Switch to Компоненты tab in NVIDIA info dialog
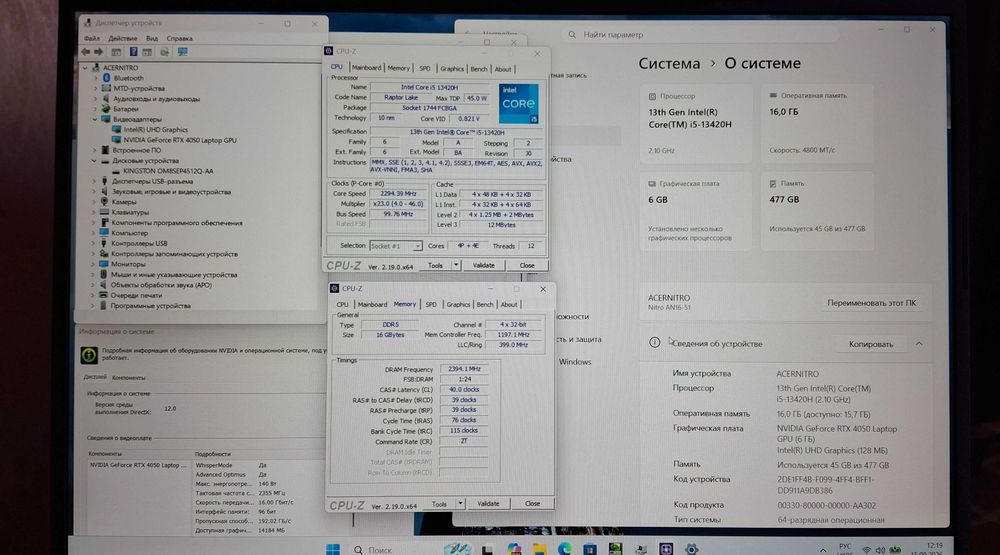The height and width of the screenshot is (555, 1000). pyautogui.click(x=129, y=378)
